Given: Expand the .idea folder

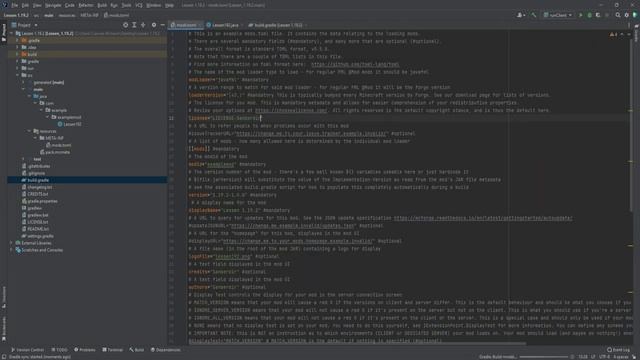Looking at the screenshot, I should point(18,47).
